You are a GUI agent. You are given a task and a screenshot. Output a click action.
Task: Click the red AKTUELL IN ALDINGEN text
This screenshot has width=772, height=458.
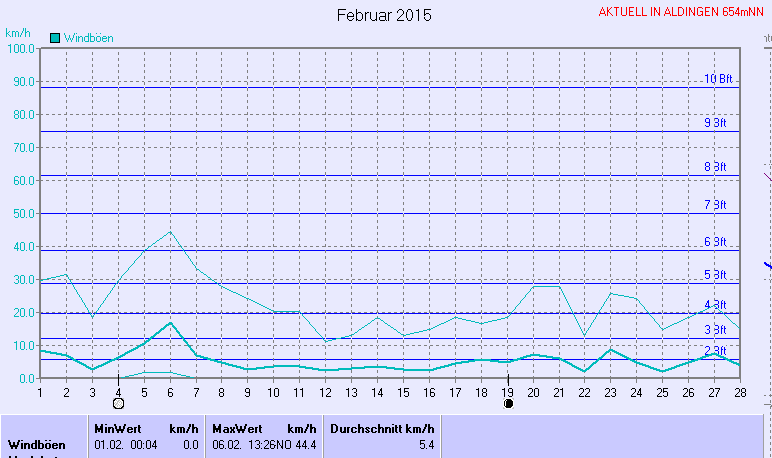coord(680,12)
